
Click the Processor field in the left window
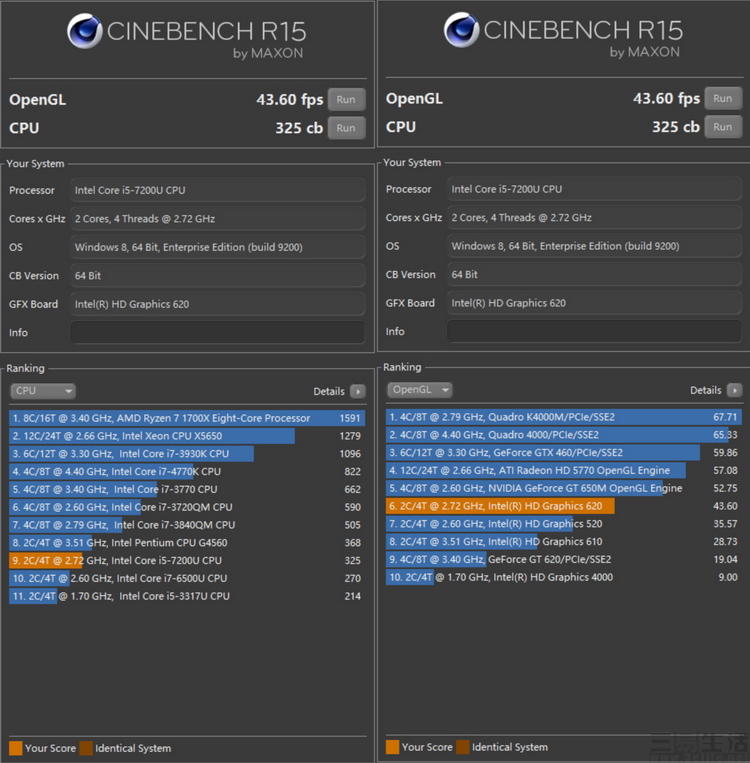coord(218,190)
